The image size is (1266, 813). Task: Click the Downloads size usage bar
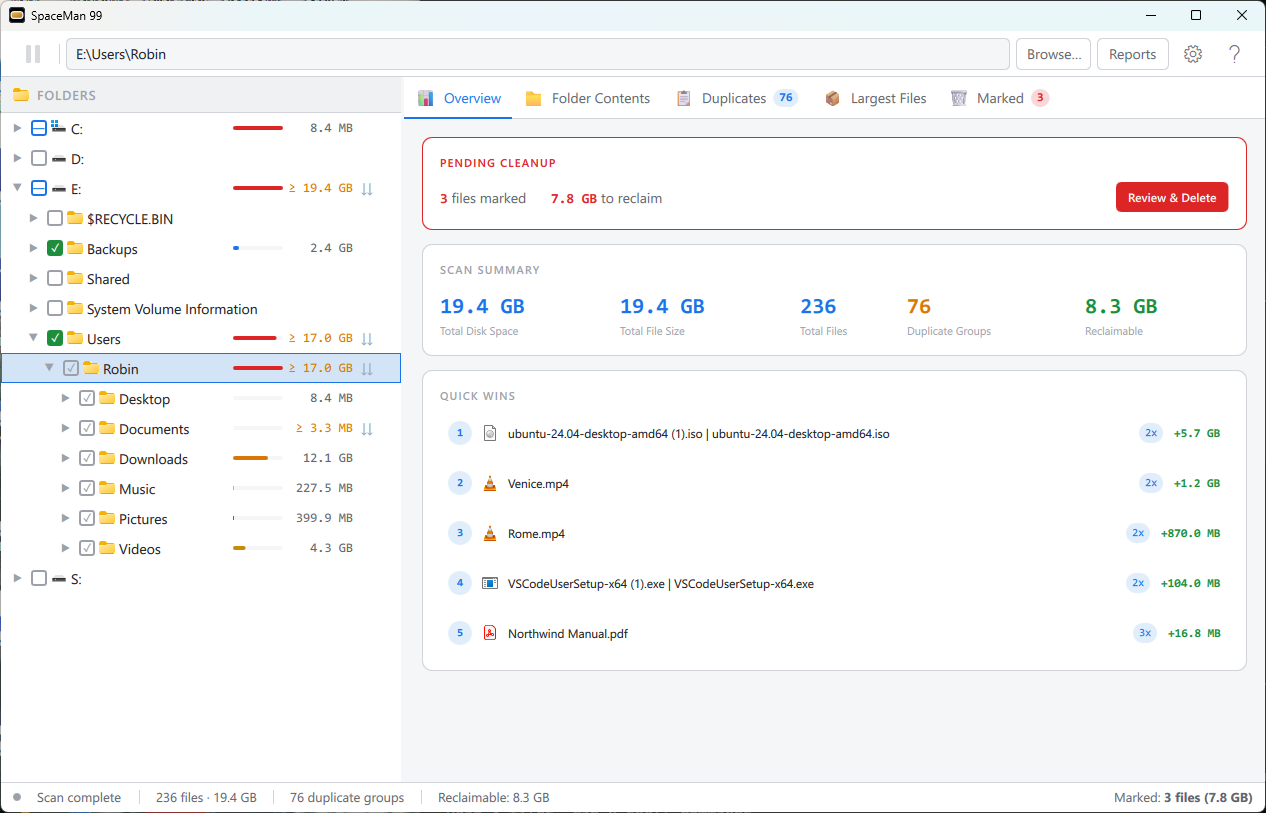[258, 458]
